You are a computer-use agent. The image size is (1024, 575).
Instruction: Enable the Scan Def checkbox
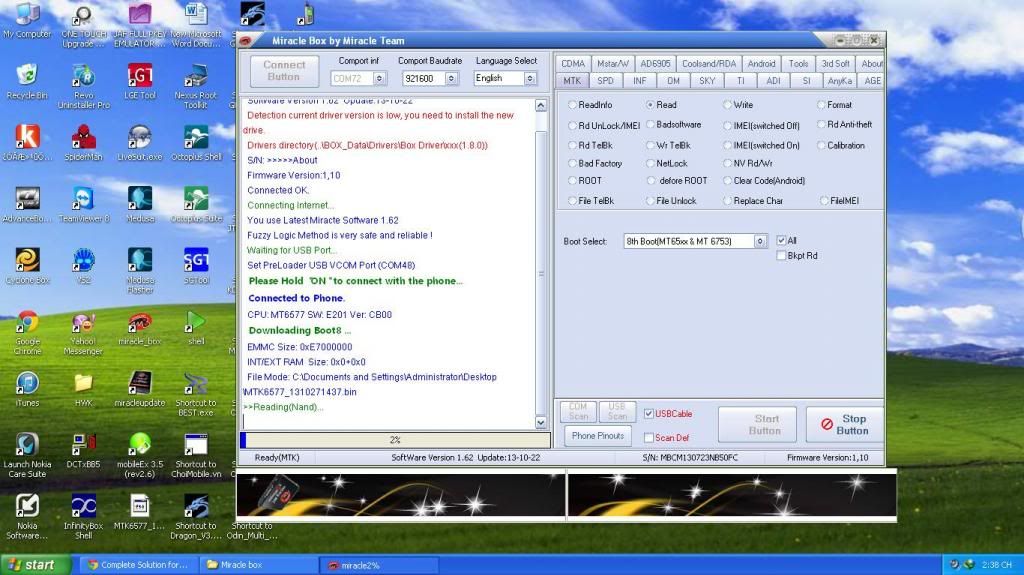(x=648, y=438)
